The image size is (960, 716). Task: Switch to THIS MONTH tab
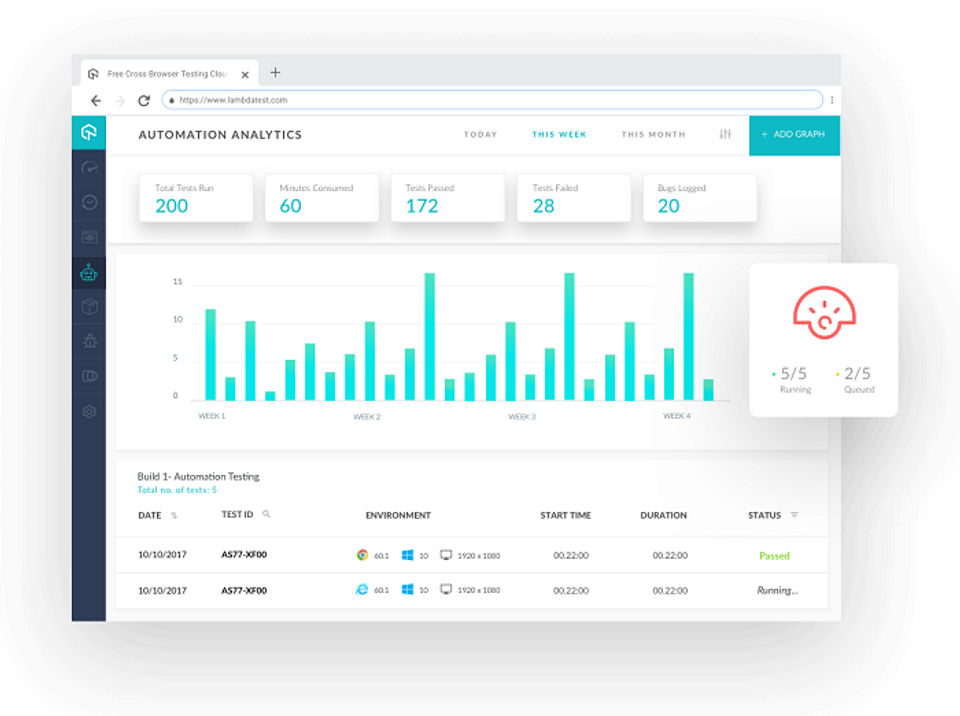[x=653, y=134]
